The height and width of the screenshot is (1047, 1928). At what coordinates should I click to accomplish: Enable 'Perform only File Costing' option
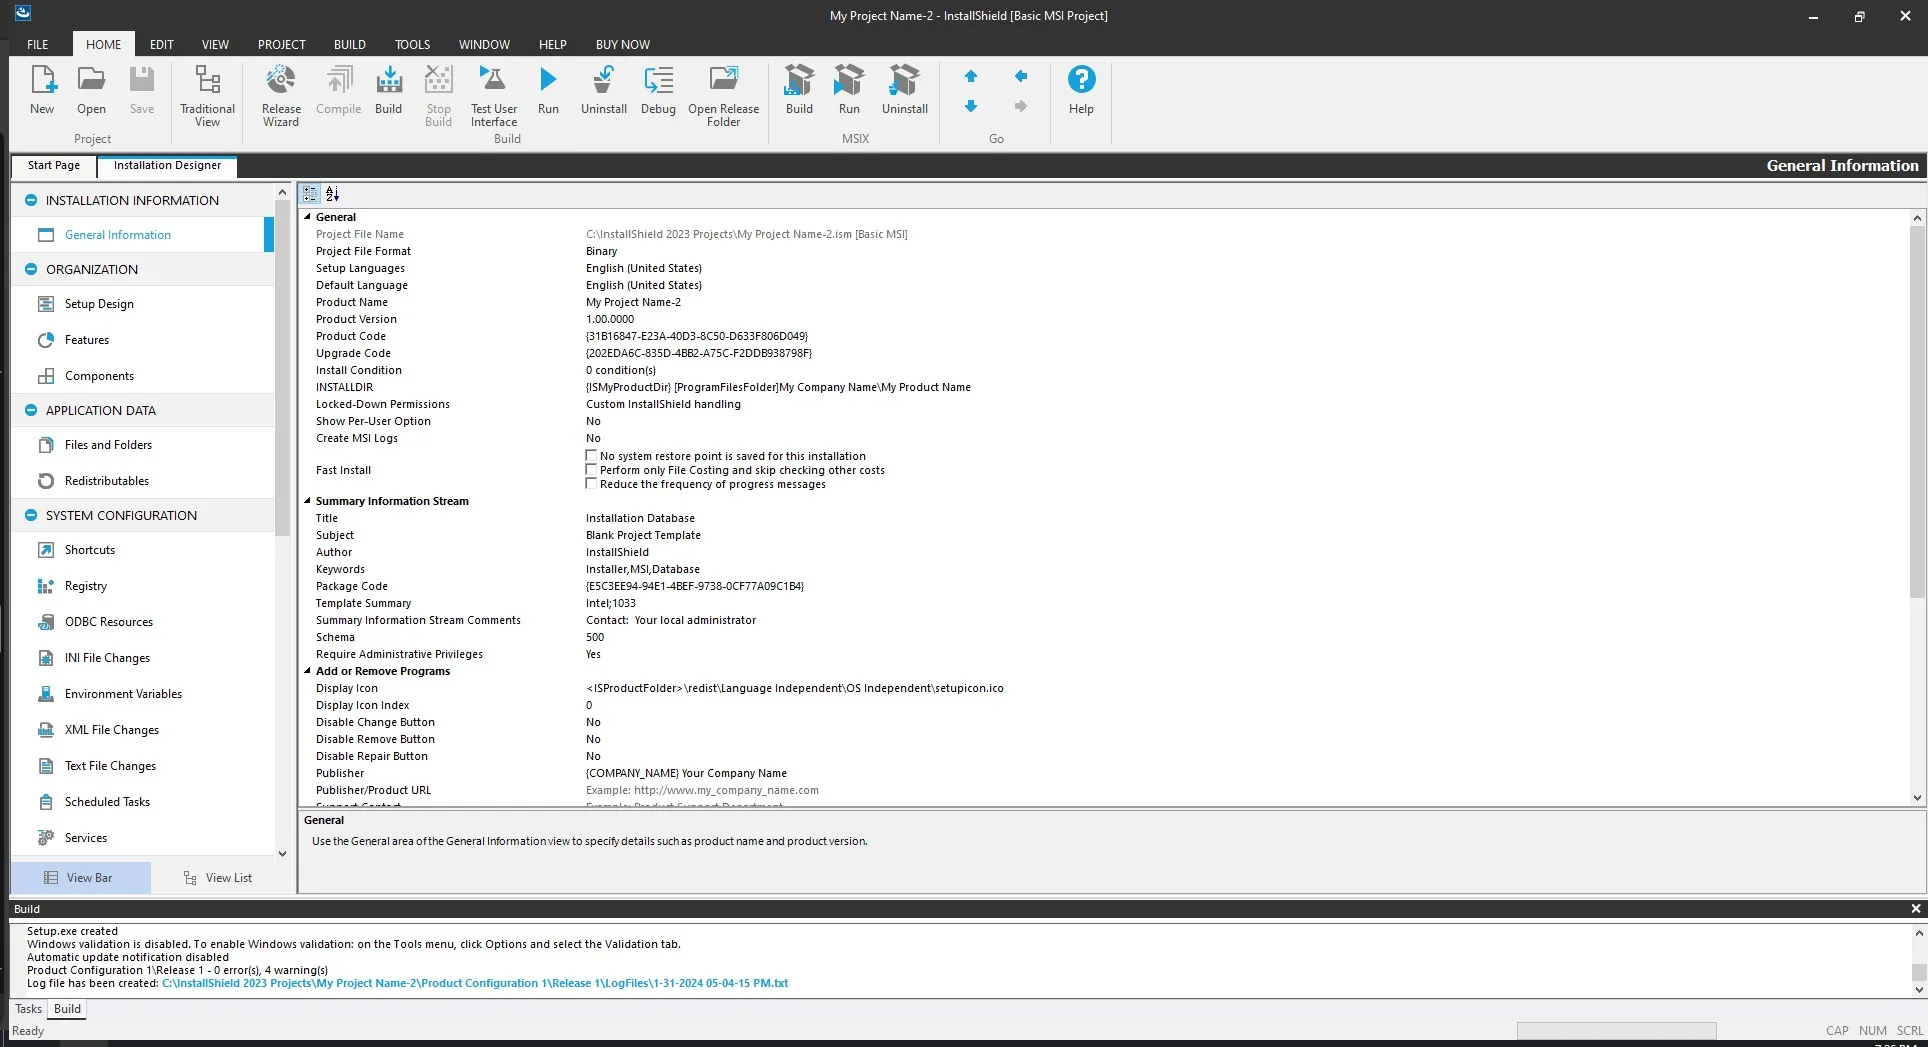[591, 470]
